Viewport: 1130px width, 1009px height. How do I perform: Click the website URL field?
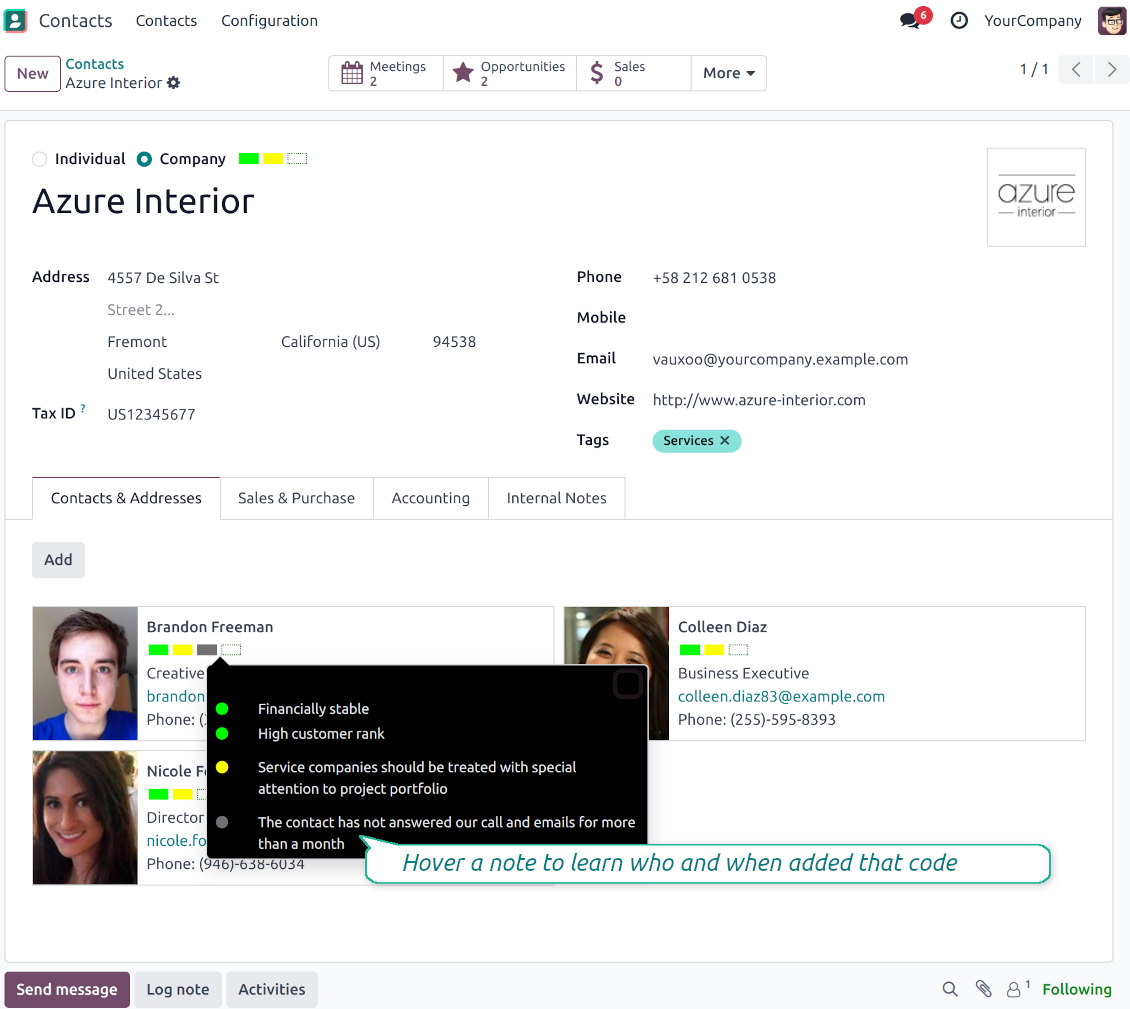759,400
